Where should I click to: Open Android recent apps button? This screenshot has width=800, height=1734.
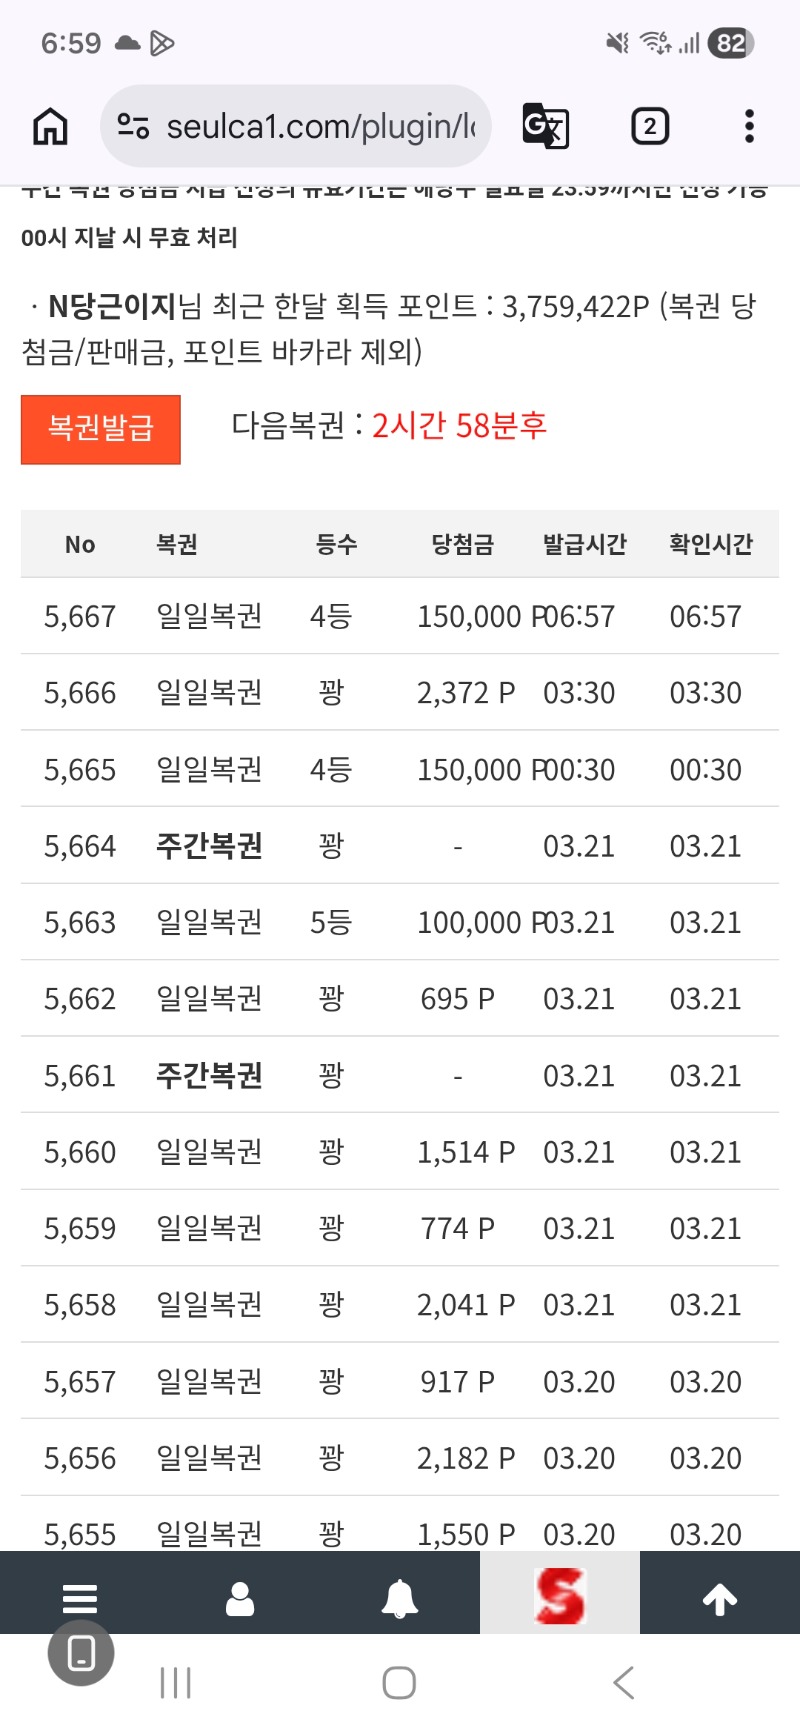coord(176,1683)
